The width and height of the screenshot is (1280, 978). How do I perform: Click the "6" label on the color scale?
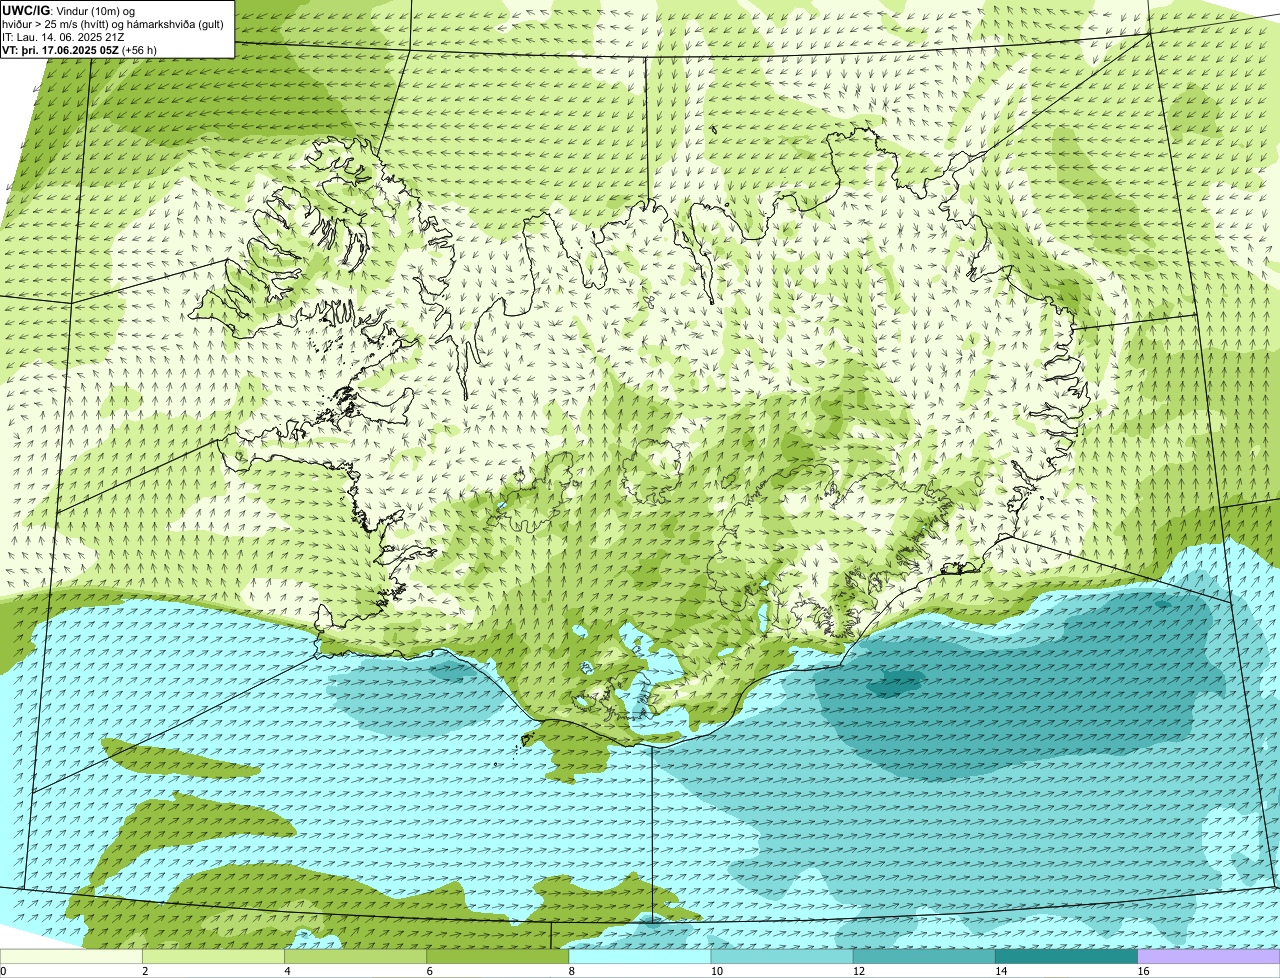tap(430, 971)
